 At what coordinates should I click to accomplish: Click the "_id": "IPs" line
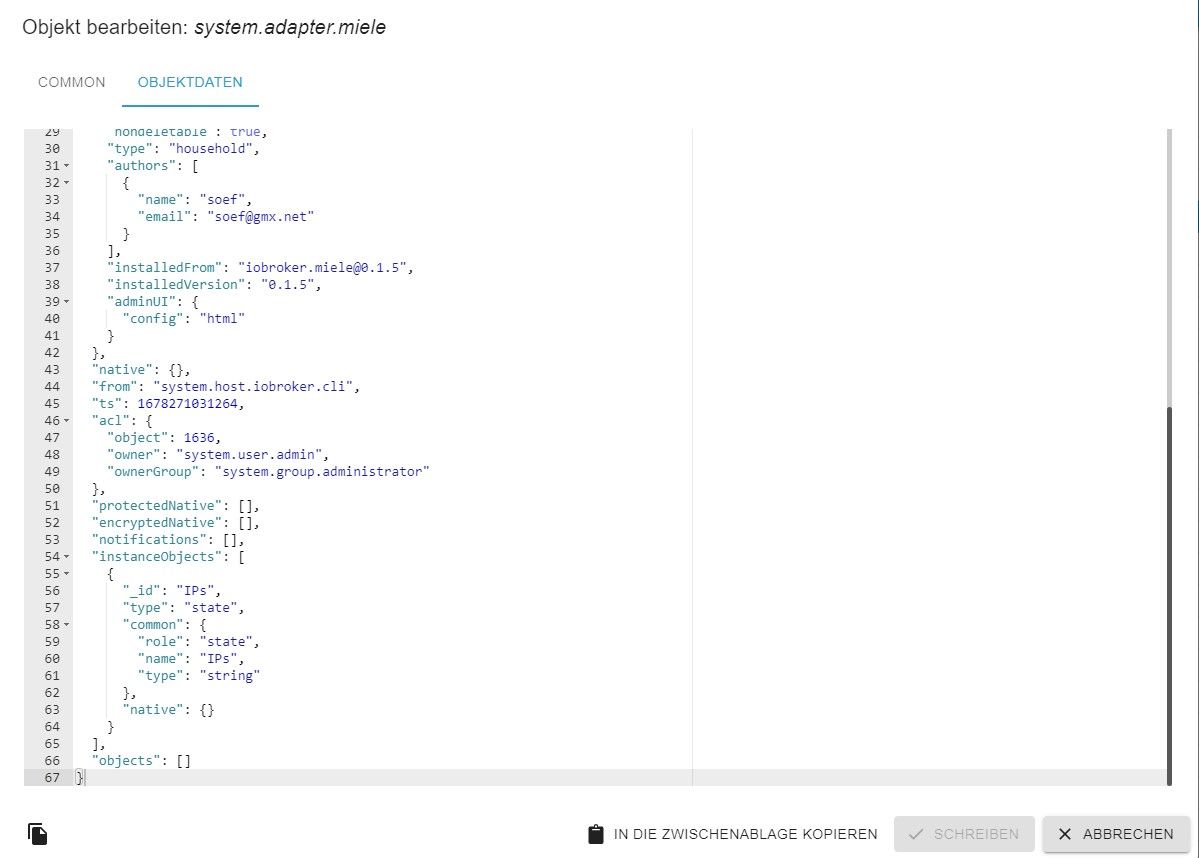[x=172, y=590]
